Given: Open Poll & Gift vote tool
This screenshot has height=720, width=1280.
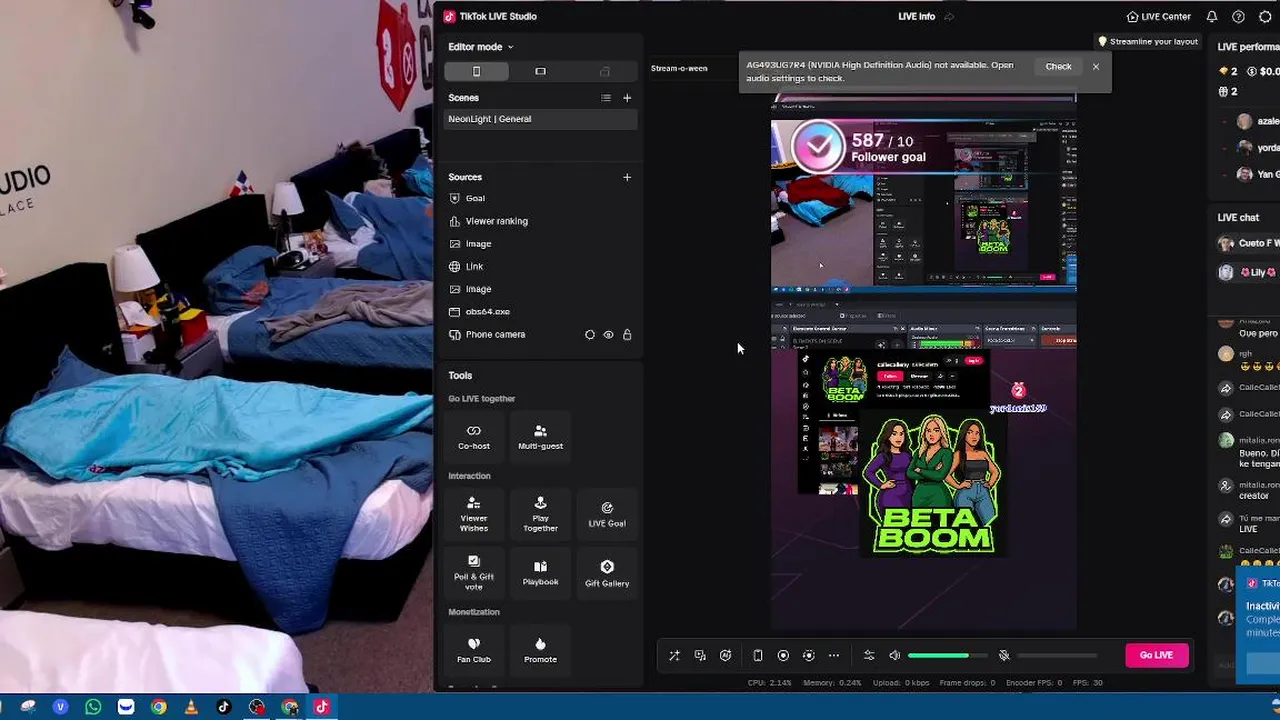Looking at the screenshot, I should click(474, 573).
